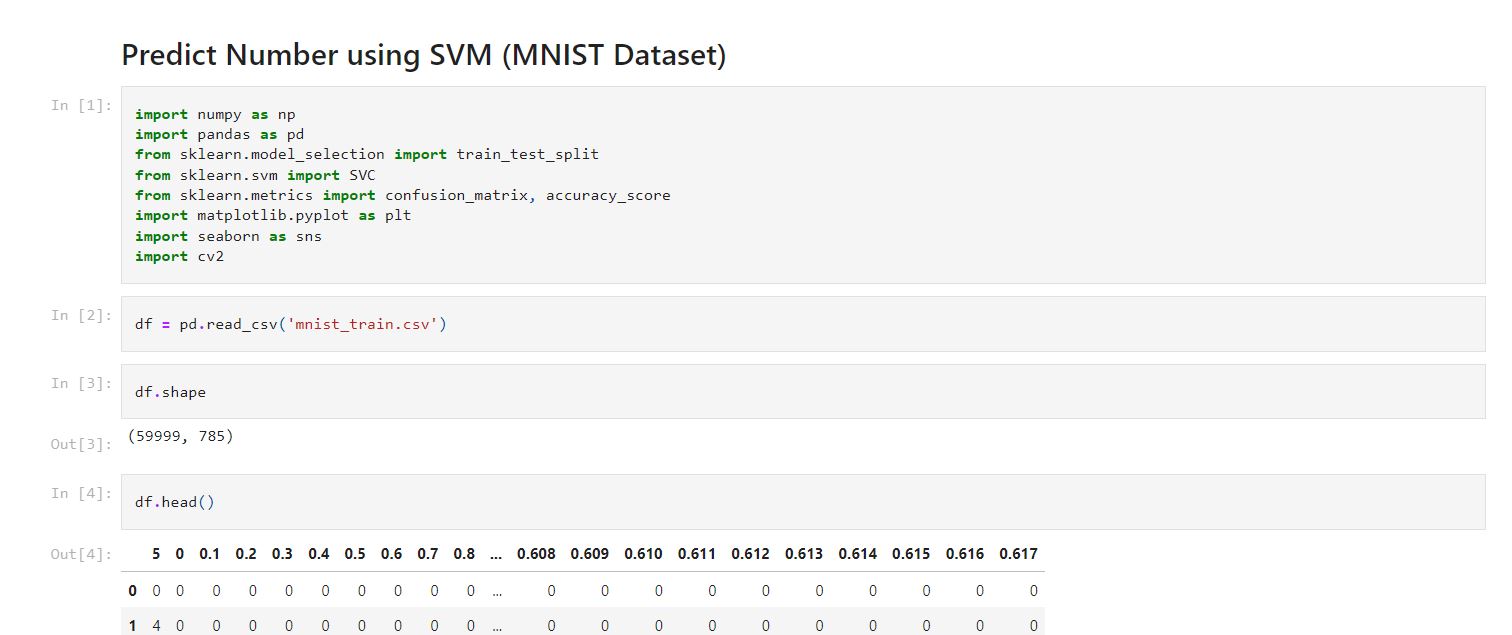Screen dimensions: 1512x635
Task: Click the In [1] prompt label
Action: [x=82, y=105]
